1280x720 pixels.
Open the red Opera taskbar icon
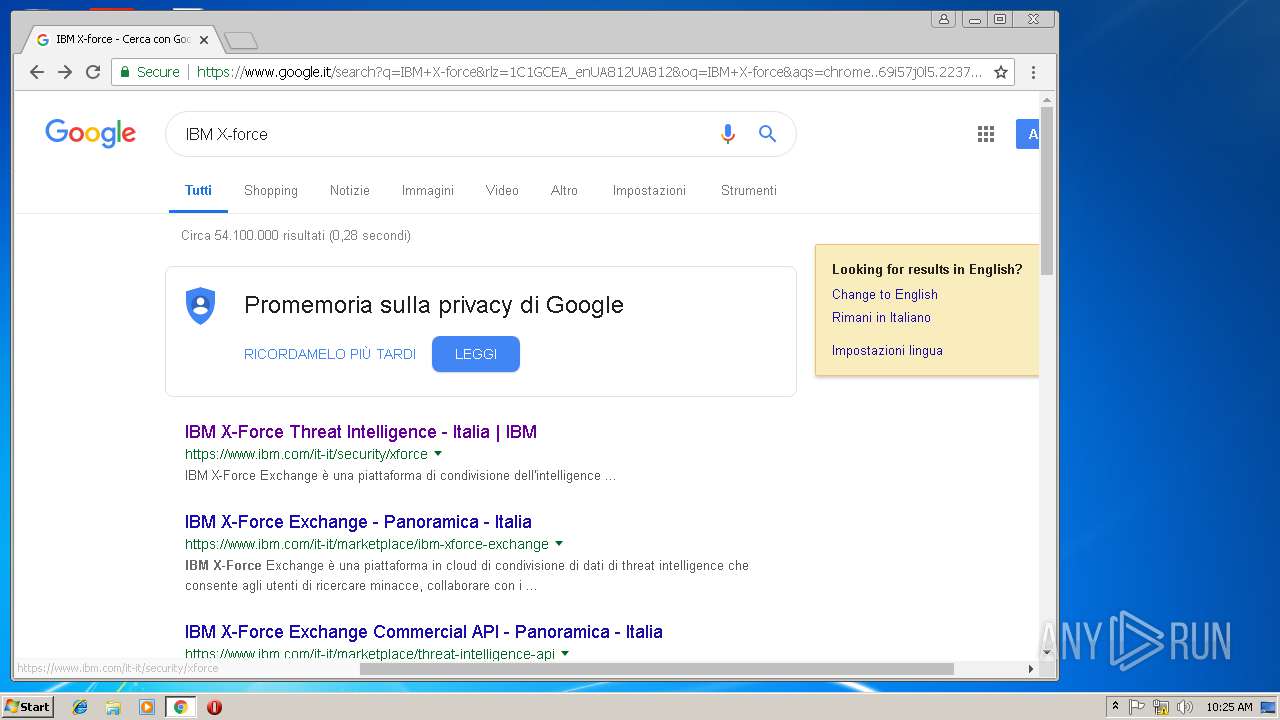[214, 707]
